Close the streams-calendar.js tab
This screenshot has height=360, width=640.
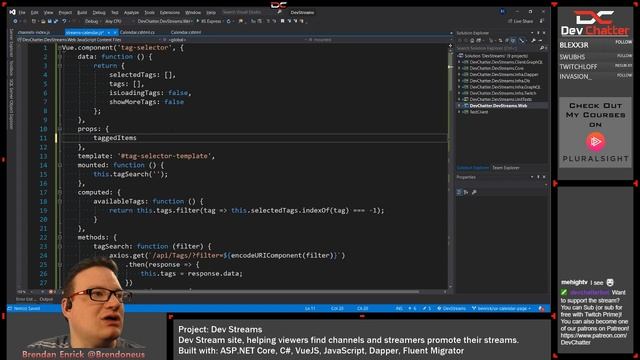pos(115,32)
